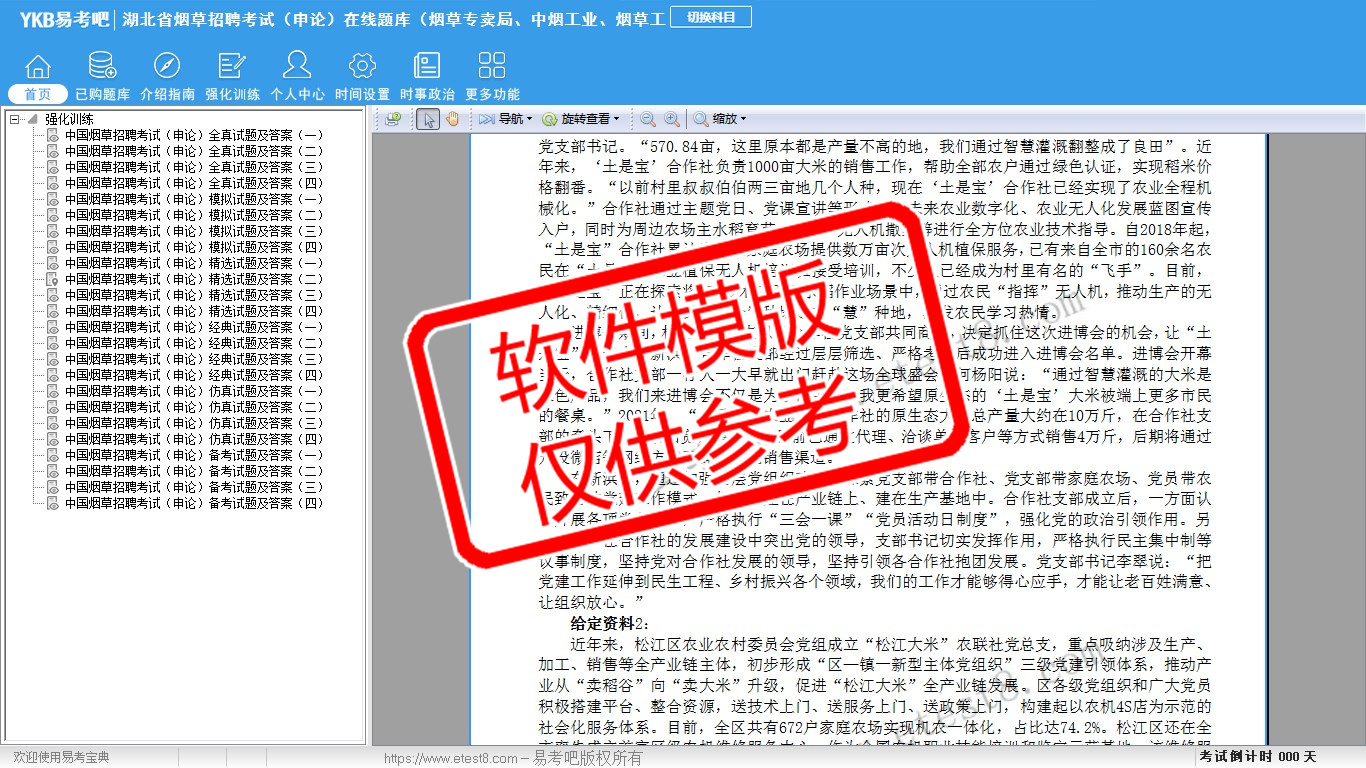
Task: Click the print help icon in document toolbar
Action: pyautogui.click(x=392, y=119)
